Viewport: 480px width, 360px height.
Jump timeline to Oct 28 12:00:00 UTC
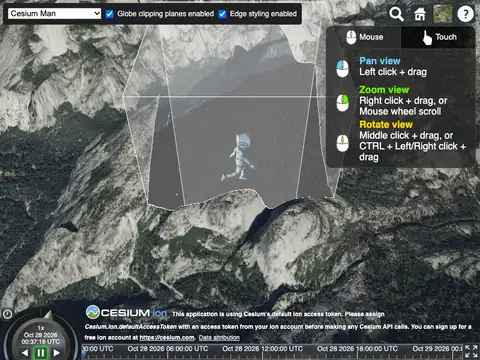point(263,349)
